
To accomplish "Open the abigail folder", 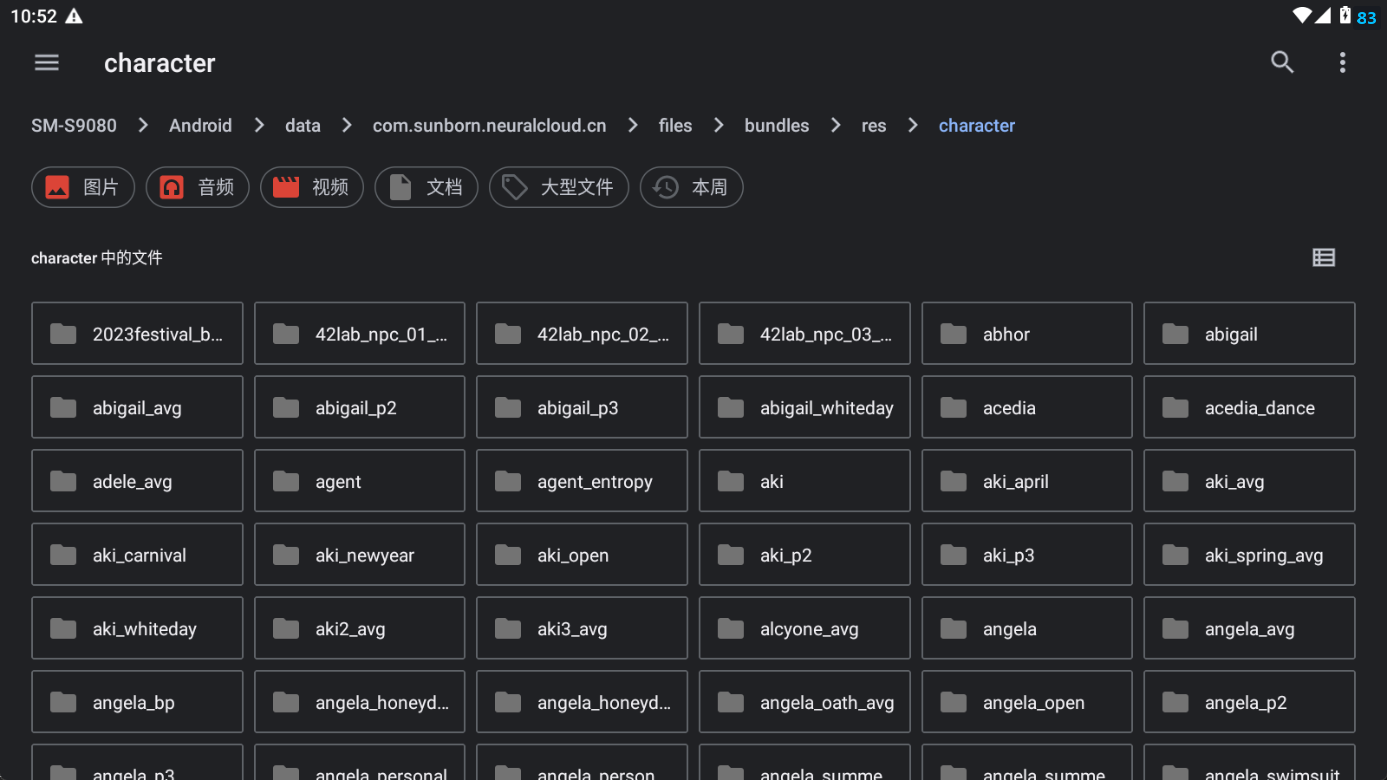I will [x=1249, y=334].
